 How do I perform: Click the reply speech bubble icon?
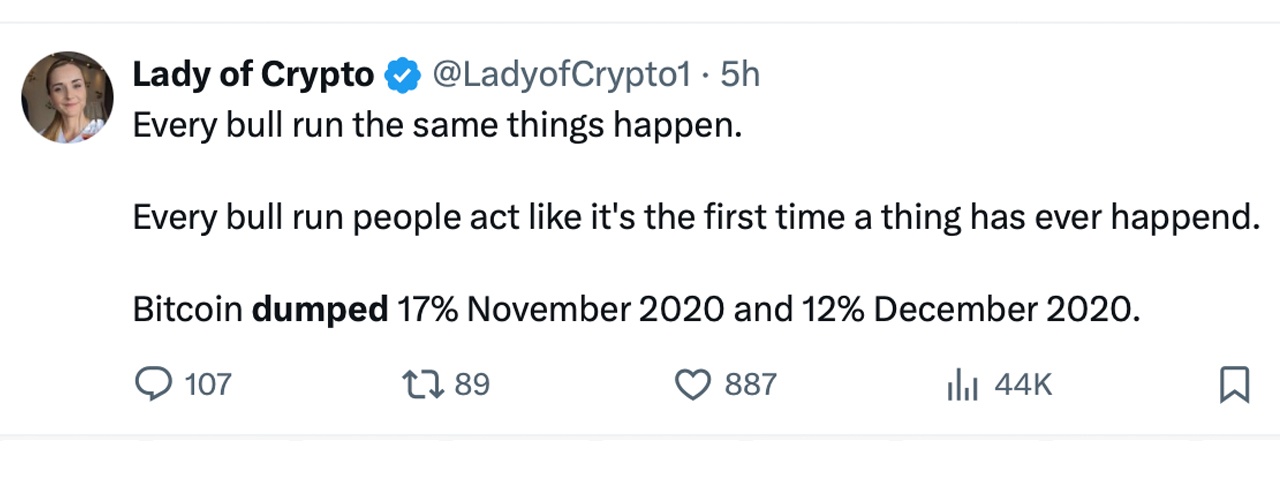coord(152,384)
